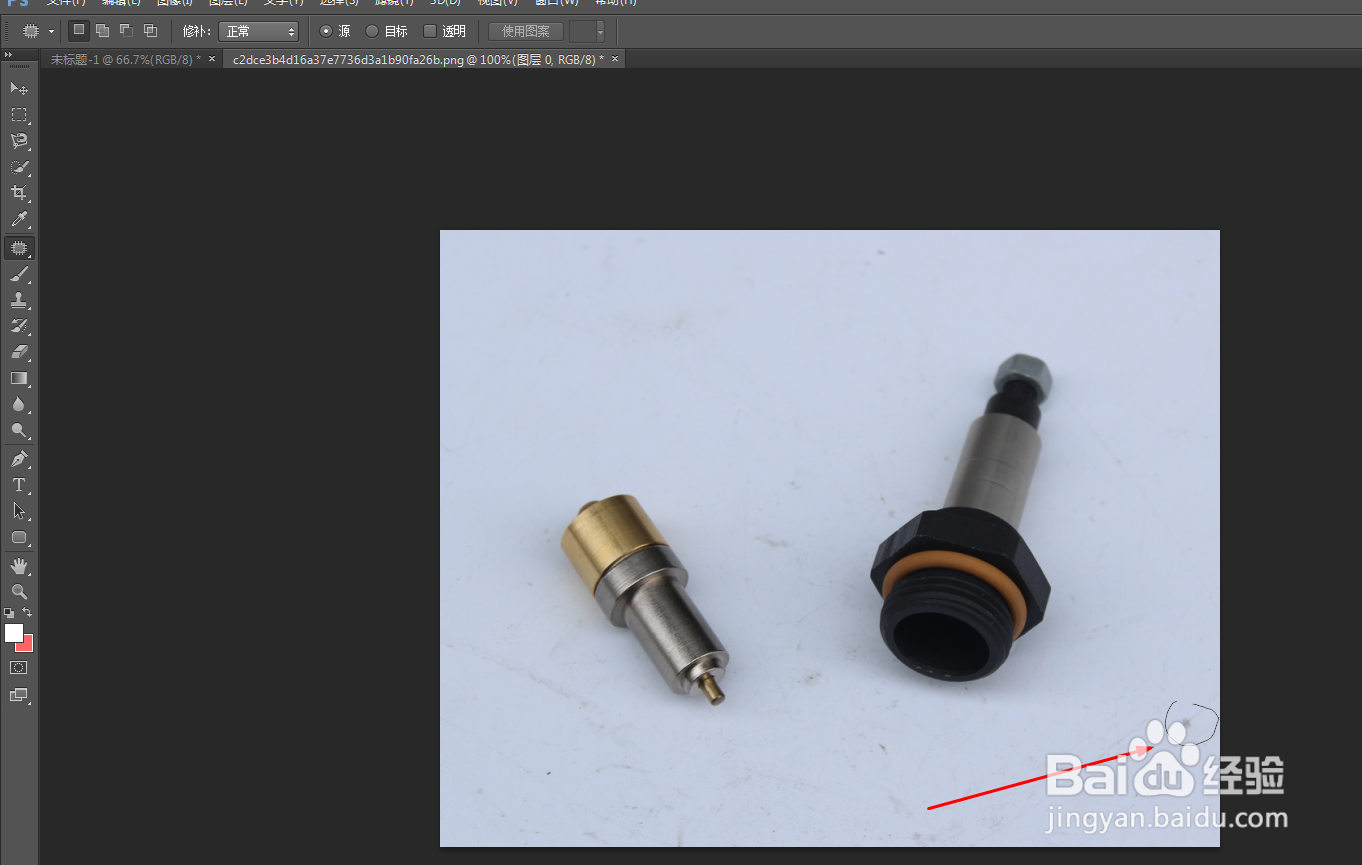Switch to the c2dce3b4d16a37e7736d3a1b90fa26b.png tab
1362x865 pixels.
coord(418,59)
